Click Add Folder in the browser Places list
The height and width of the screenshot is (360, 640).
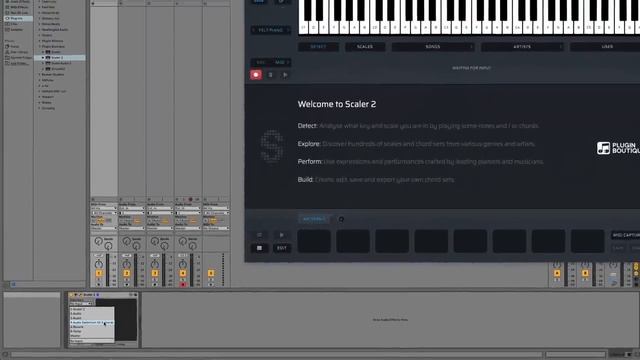pos(17,64)
